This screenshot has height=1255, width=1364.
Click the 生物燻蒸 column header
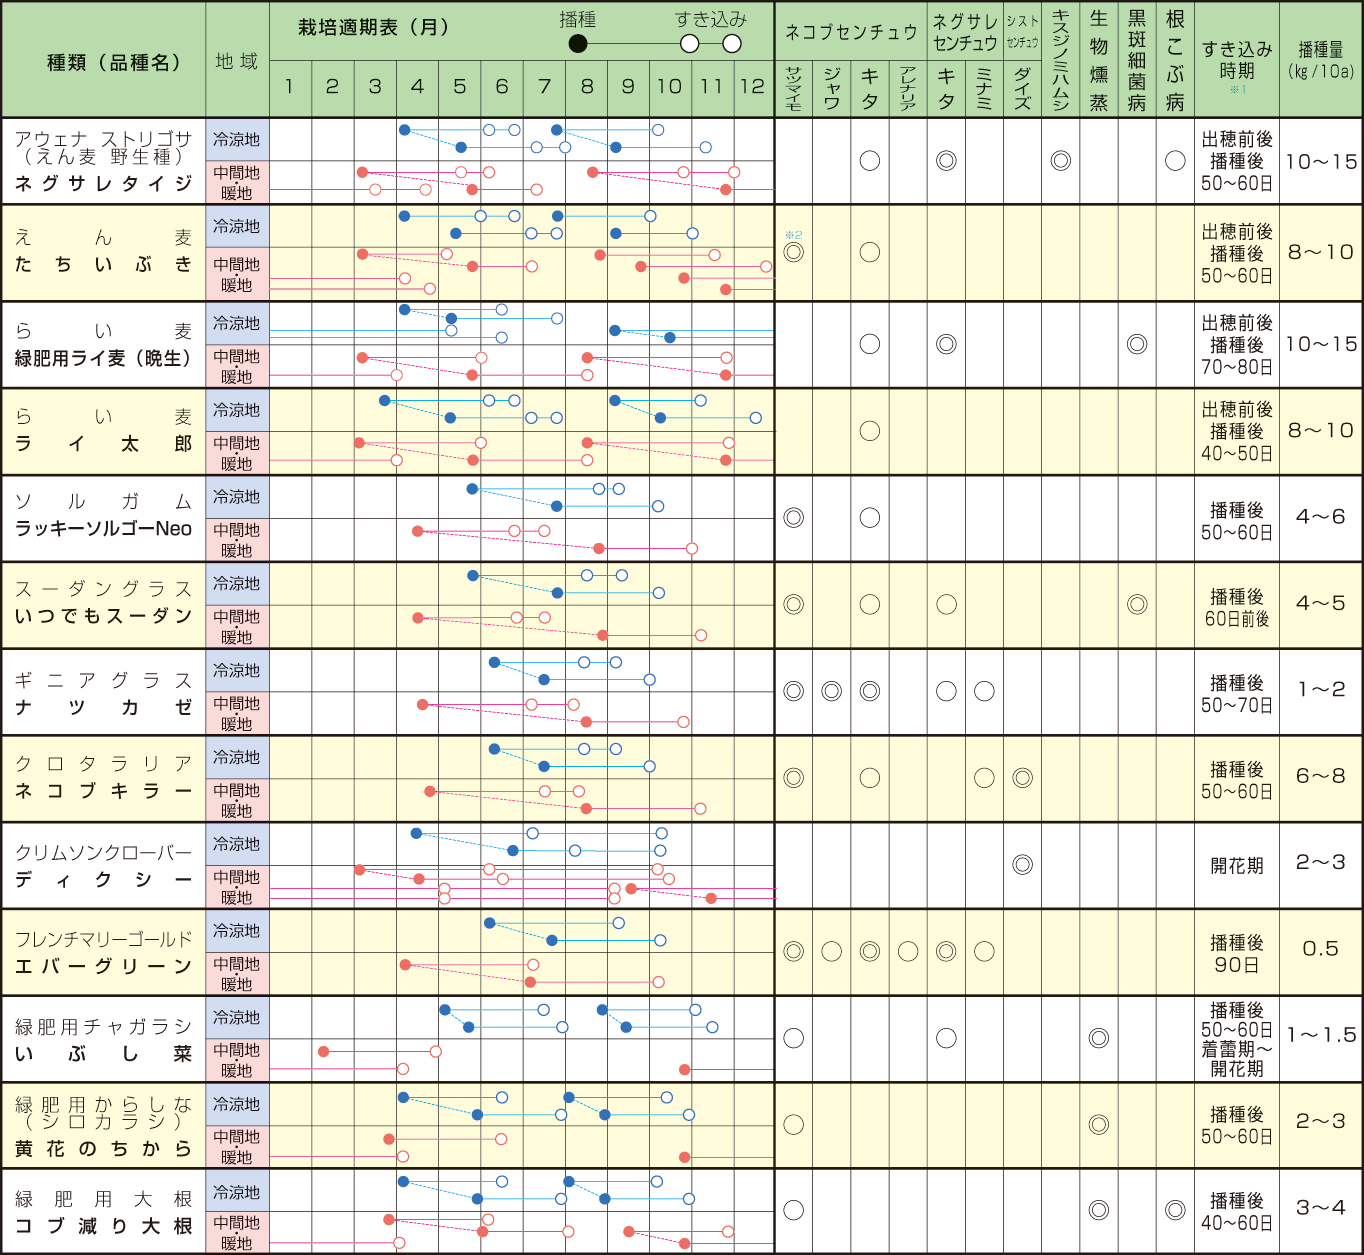(x=1099, y=59)
